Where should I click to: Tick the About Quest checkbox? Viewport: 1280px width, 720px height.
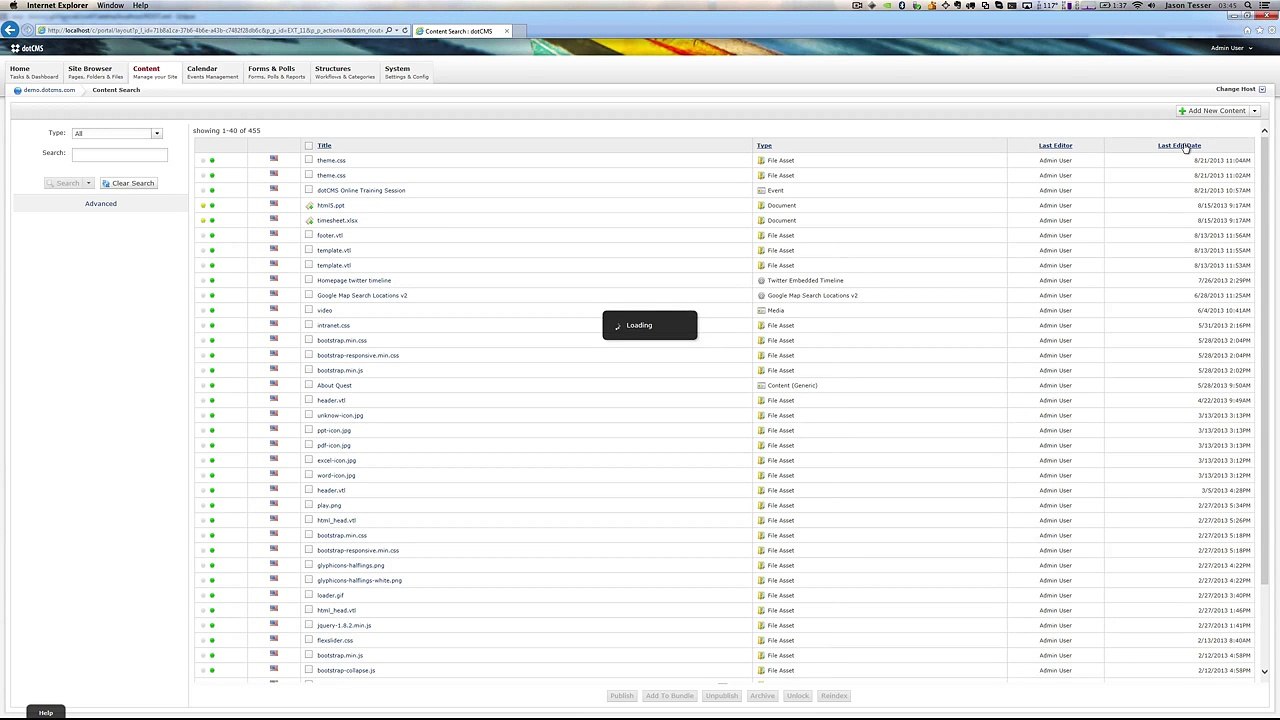point(309,385)
